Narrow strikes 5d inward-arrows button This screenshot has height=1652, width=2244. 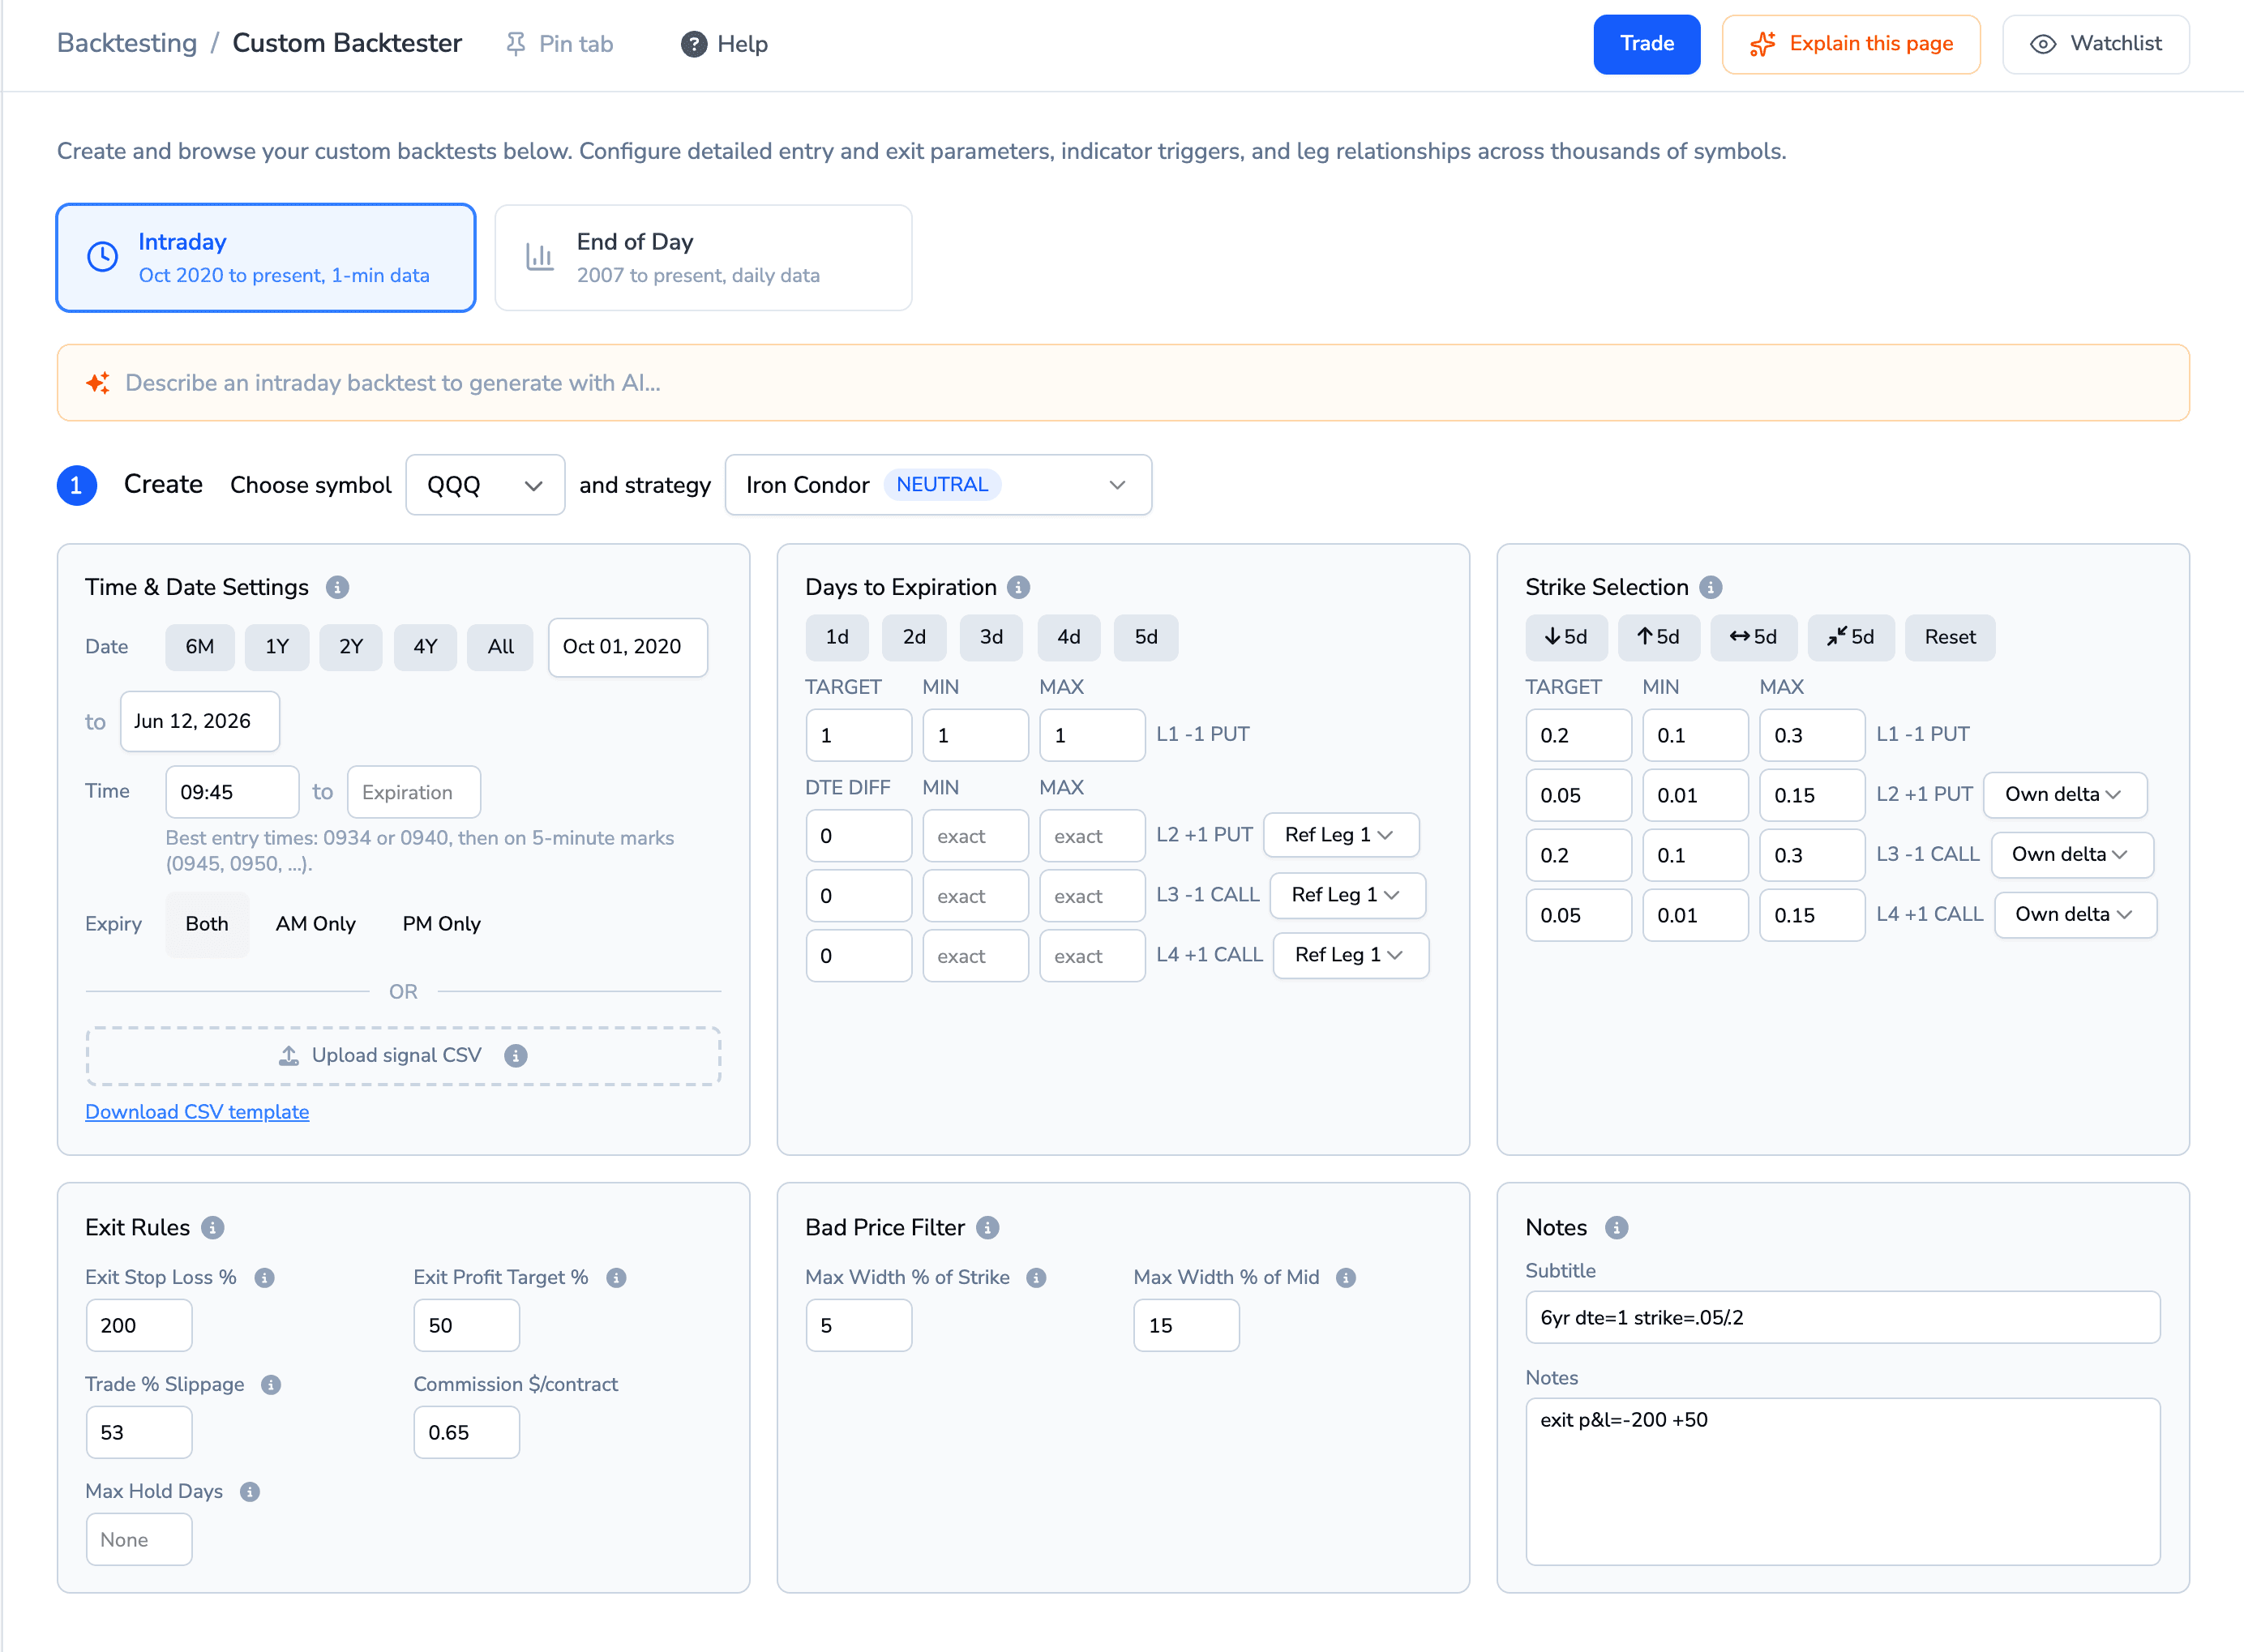point(1850,637)
